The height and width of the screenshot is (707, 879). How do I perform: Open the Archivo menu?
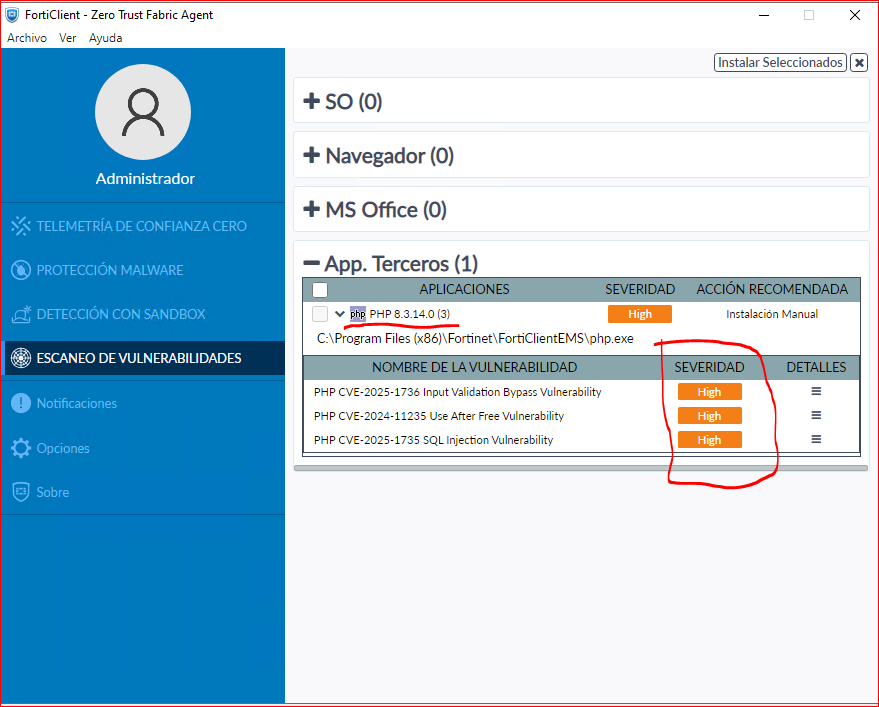pyautogui.click(x=27, y=38)
